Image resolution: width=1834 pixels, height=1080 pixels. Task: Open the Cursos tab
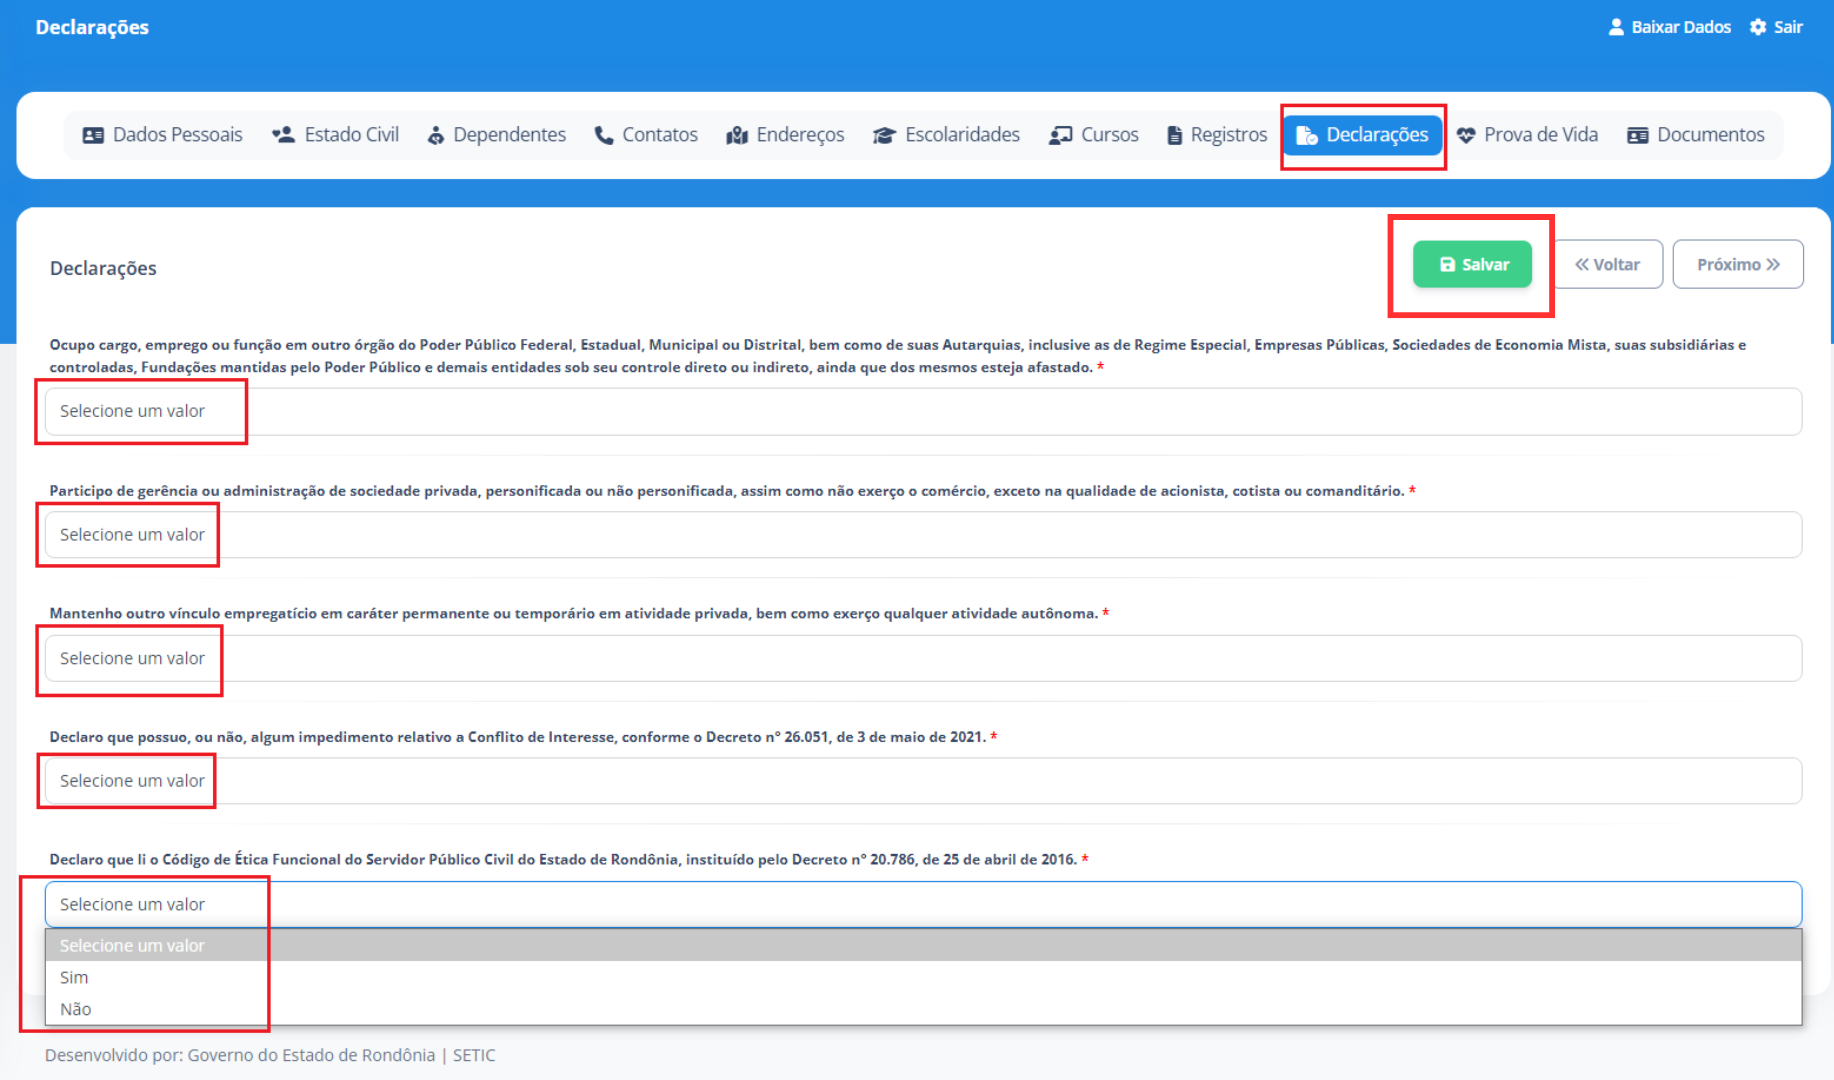coord(1094,135)
